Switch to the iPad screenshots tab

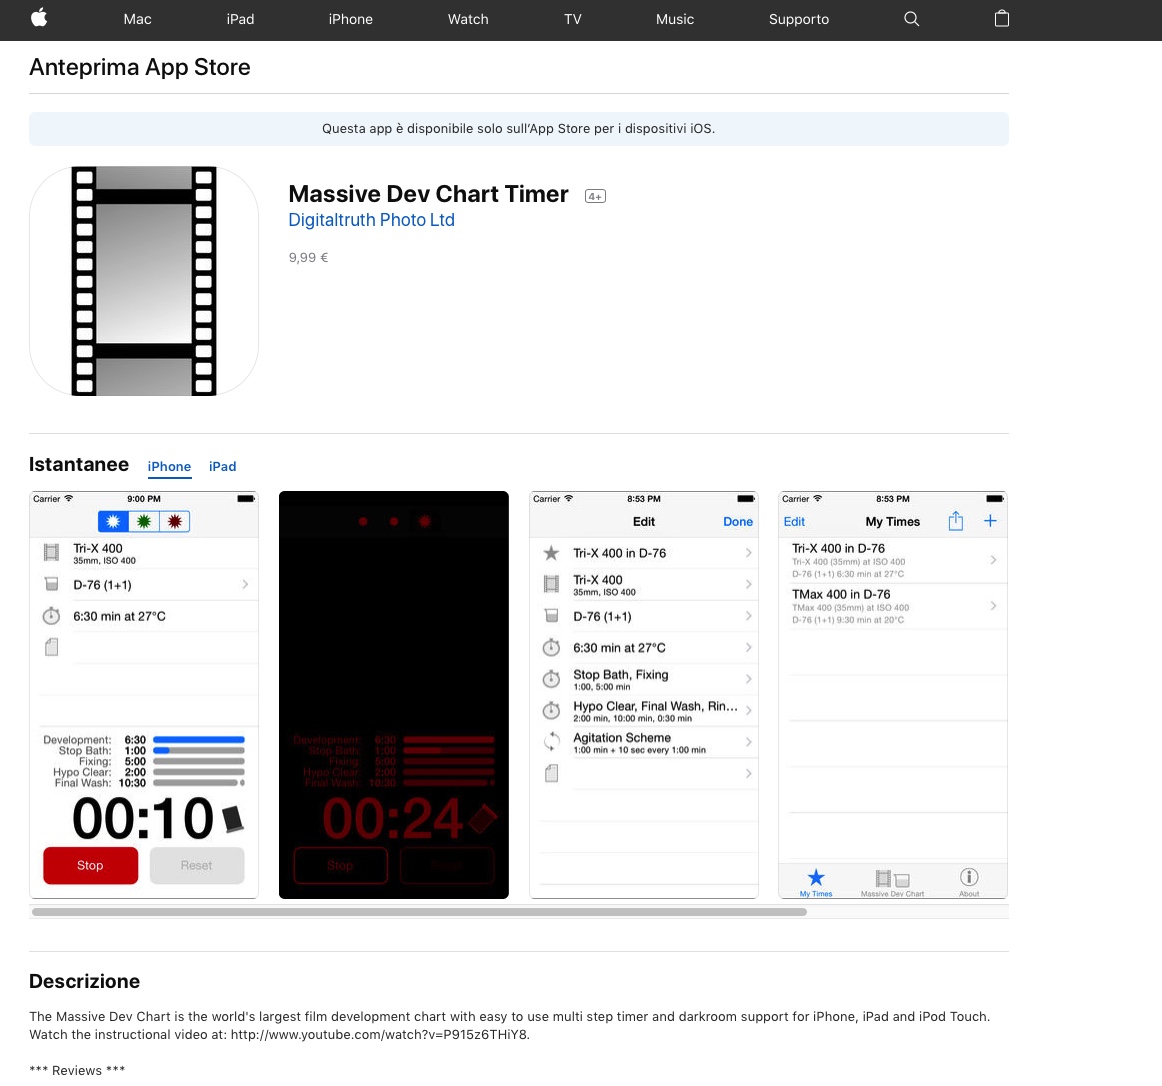point(222,466)
